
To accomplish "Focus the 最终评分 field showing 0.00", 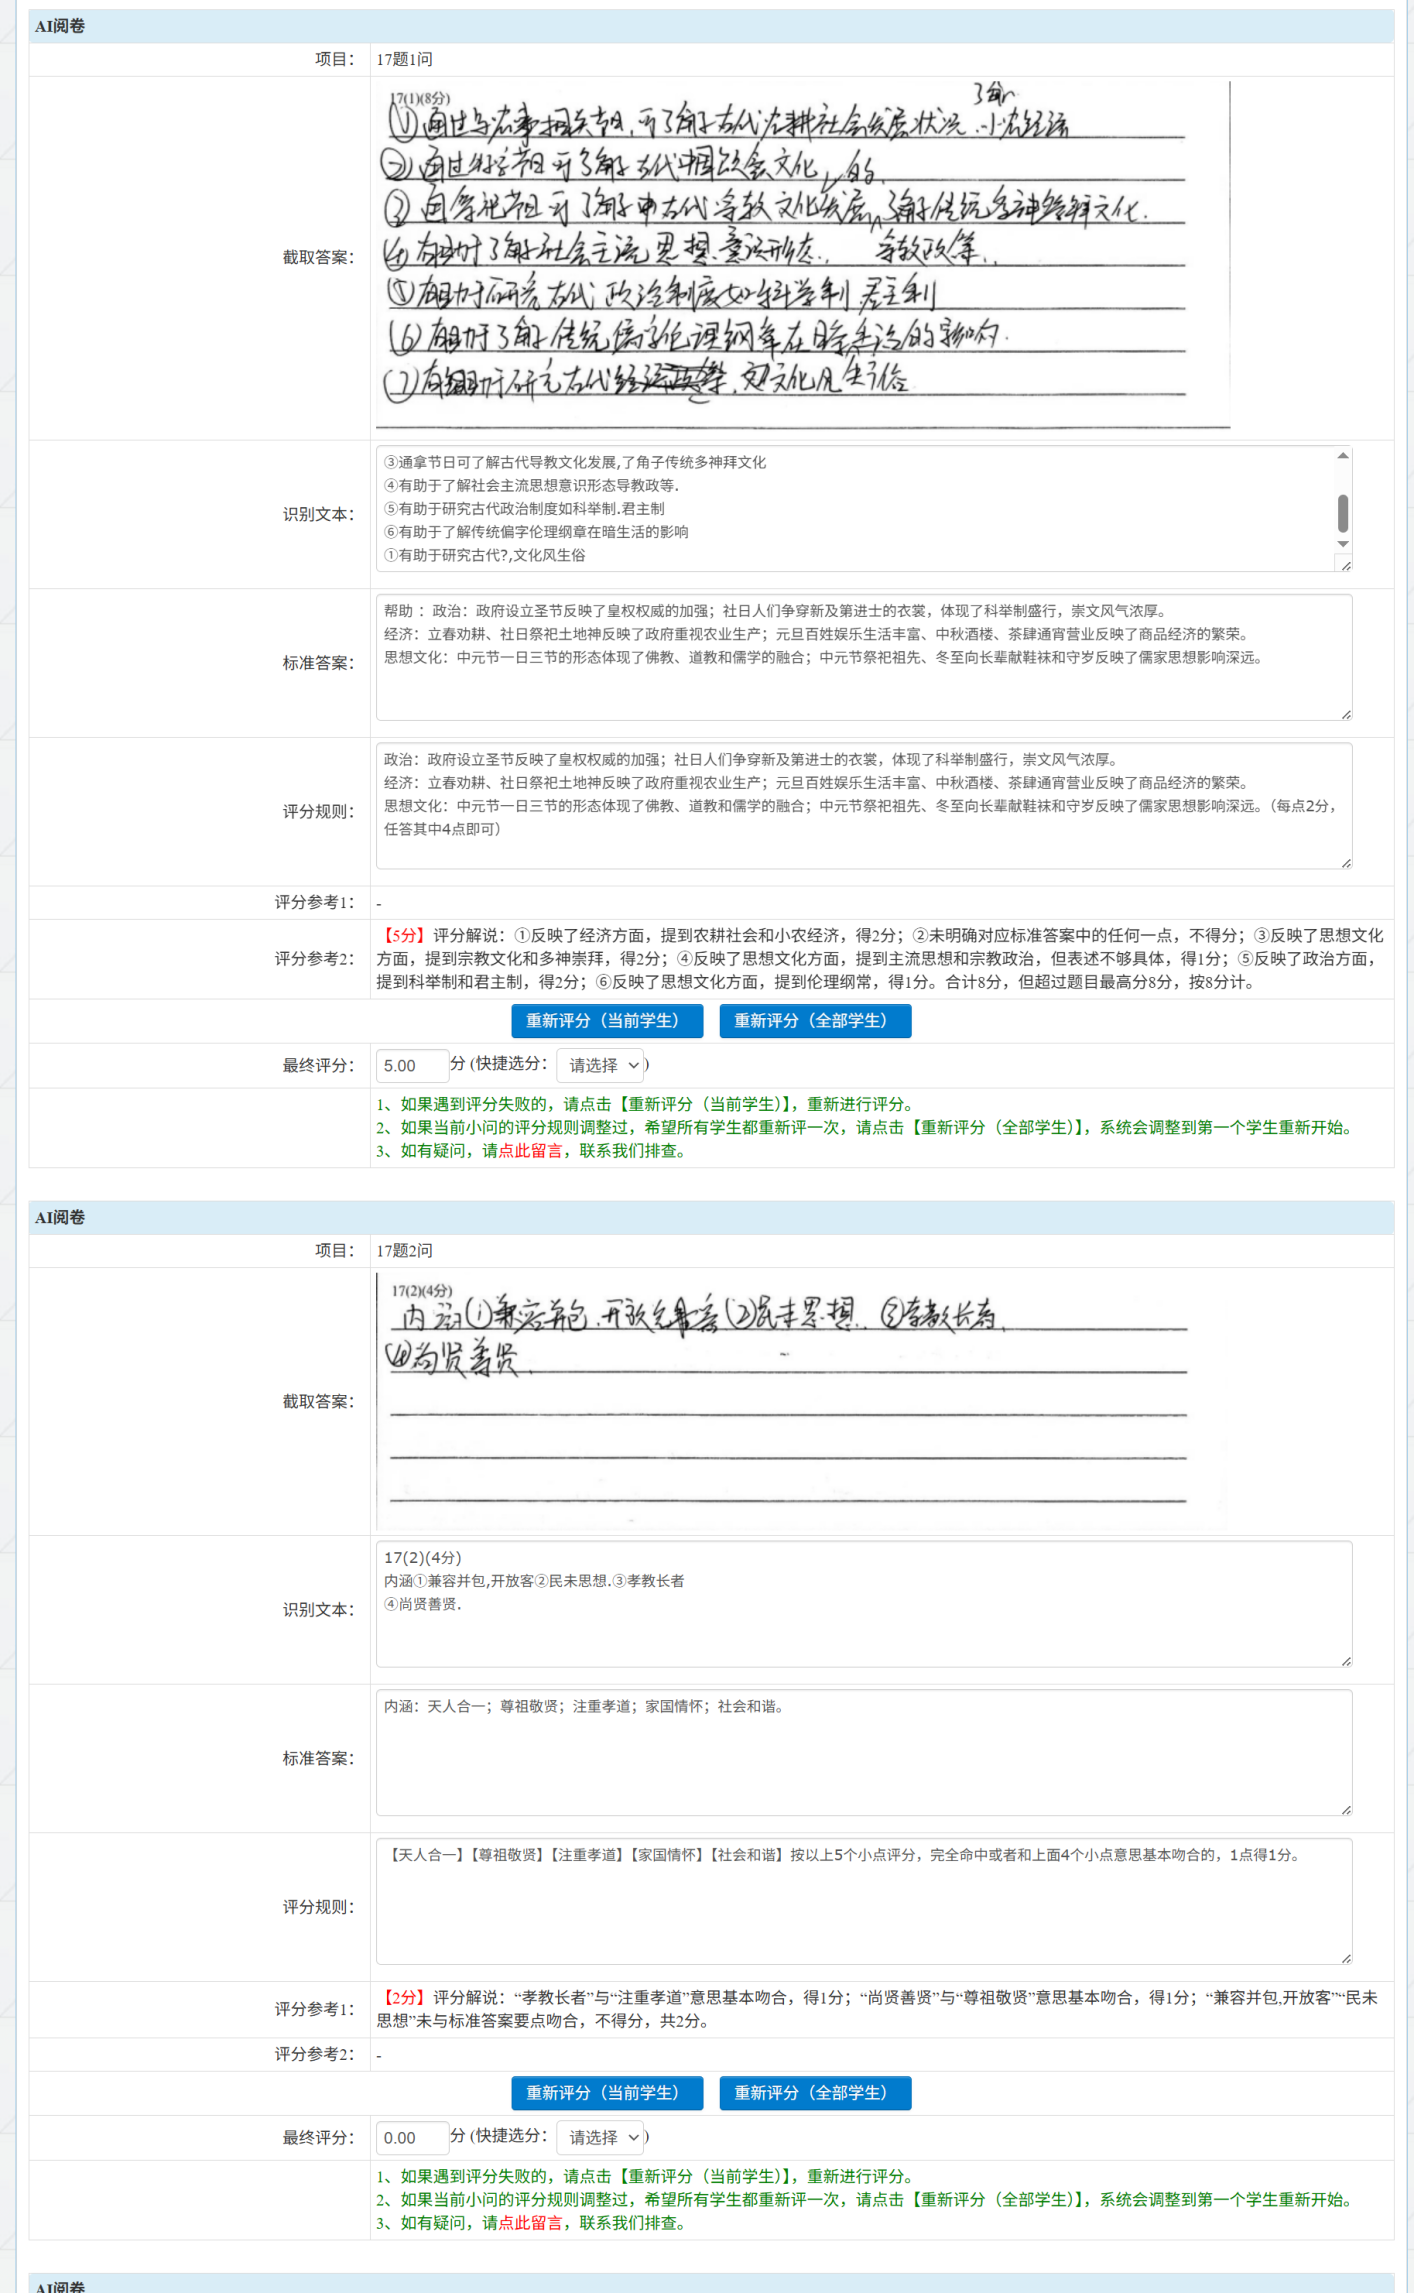I will click(411, 2138).
